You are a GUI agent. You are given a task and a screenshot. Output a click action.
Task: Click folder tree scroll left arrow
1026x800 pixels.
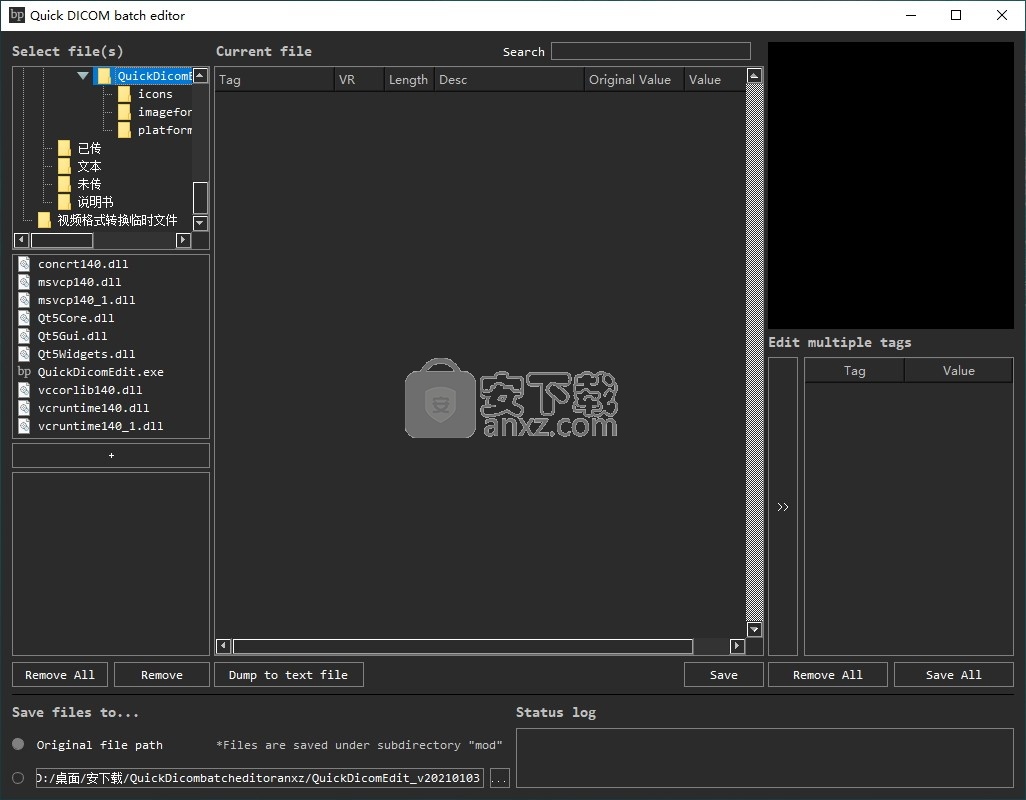coord(21,240)
